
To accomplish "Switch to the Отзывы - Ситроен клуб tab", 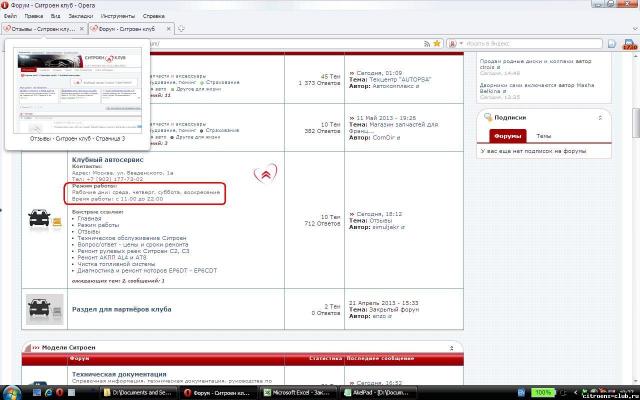I will pyautogui.click(x=41, y=29).
